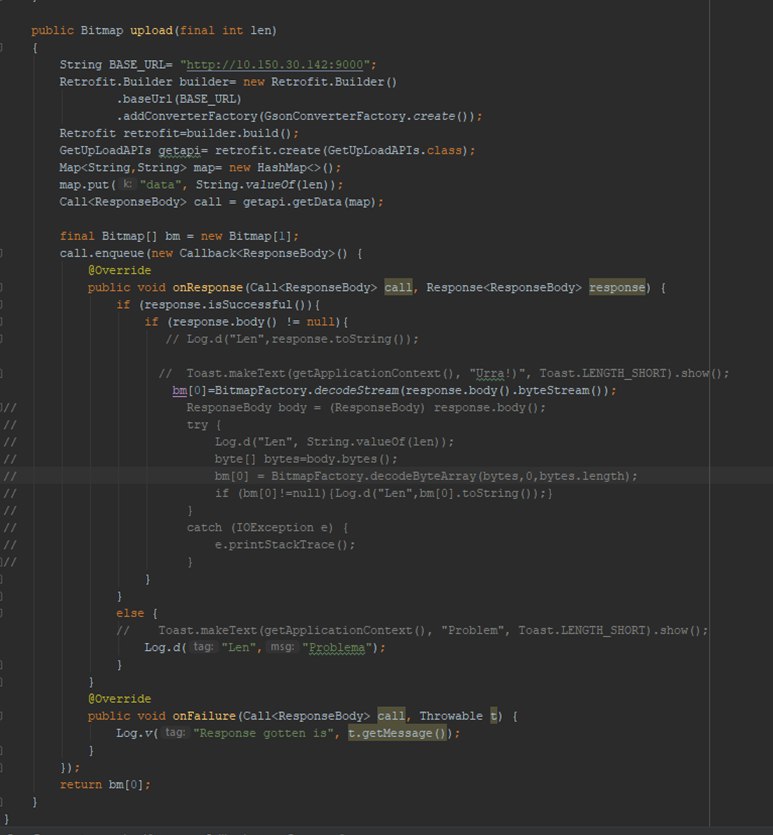Click the commented BitmapFactory.decodeByteArray line
The image size is (773, 835).
pos(426,476)
